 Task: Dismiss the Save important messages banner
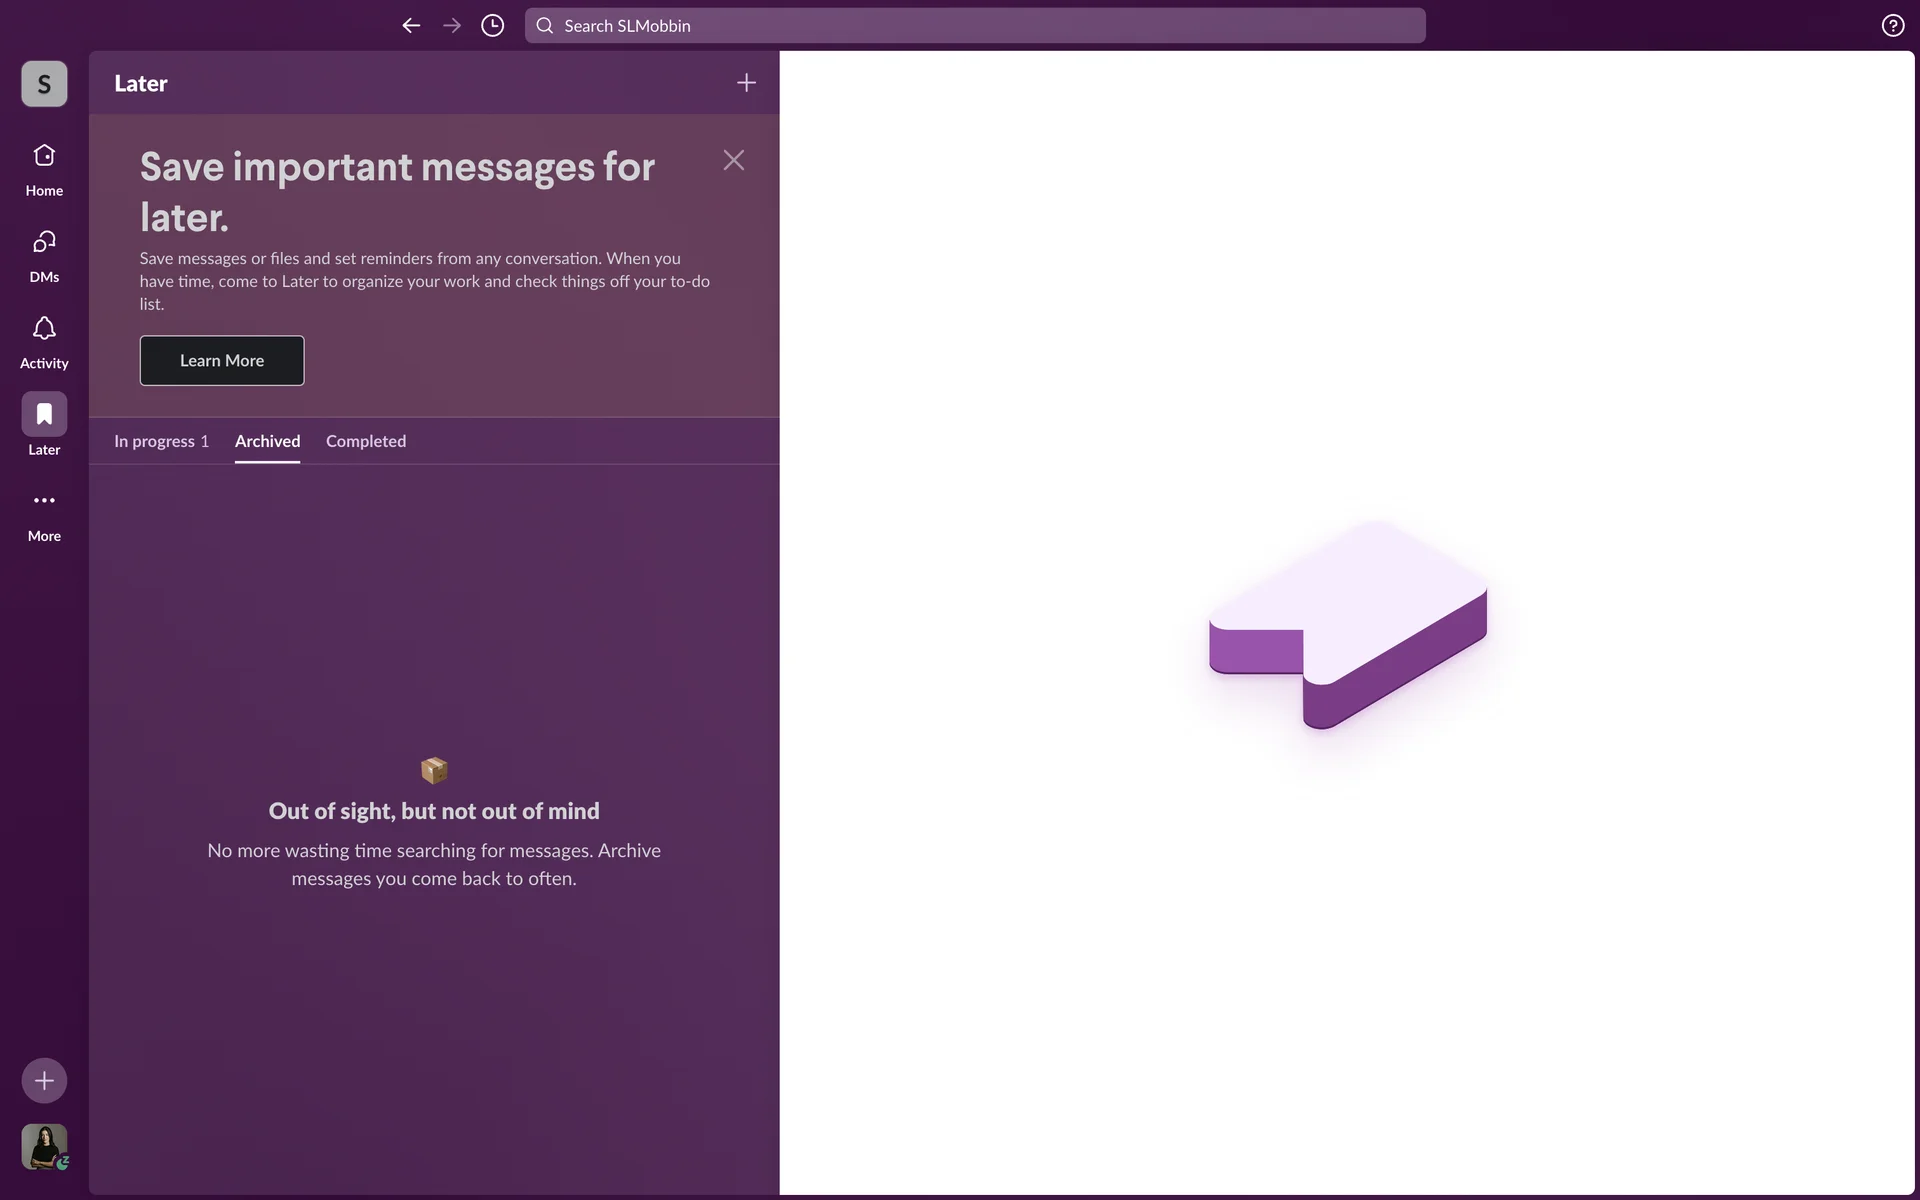(733, 160)
